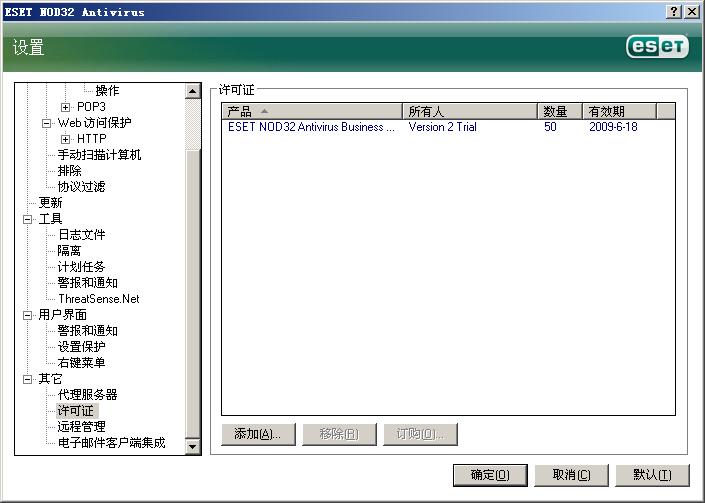Image resolution: width=705 pixels, height=503 pixels.
Task: Click tree scrollbar down arrow
Action: point(193,446)
